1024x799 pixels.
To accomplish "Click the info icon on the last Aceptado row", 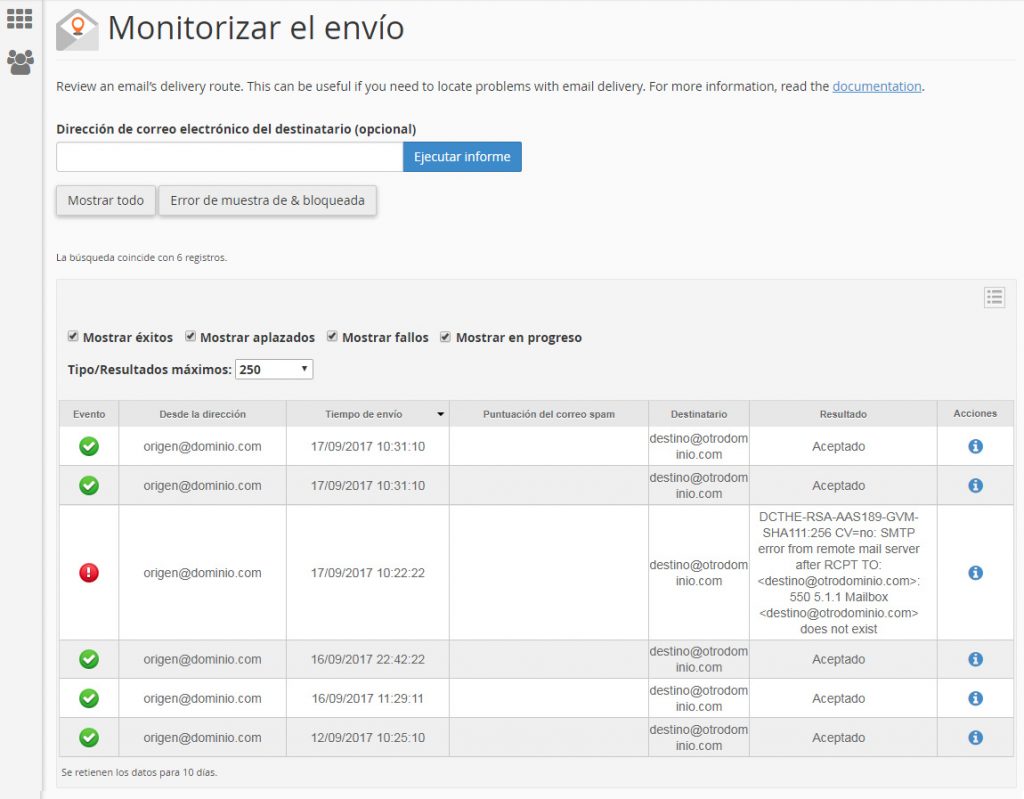I will click(x=974, y=737).
